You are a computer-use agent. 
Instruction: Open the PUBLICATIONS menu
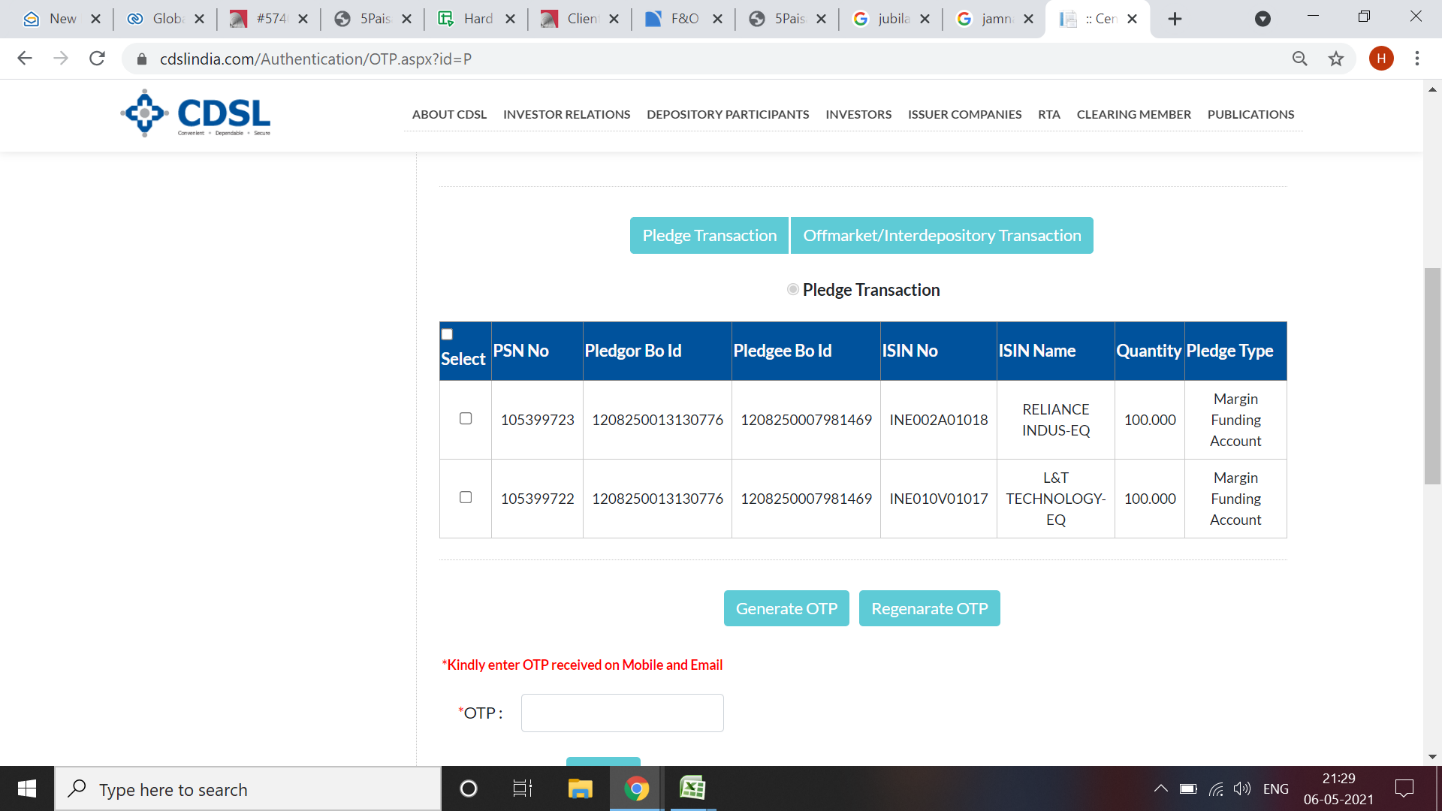pyautogui.click(x=1251, y=114)
